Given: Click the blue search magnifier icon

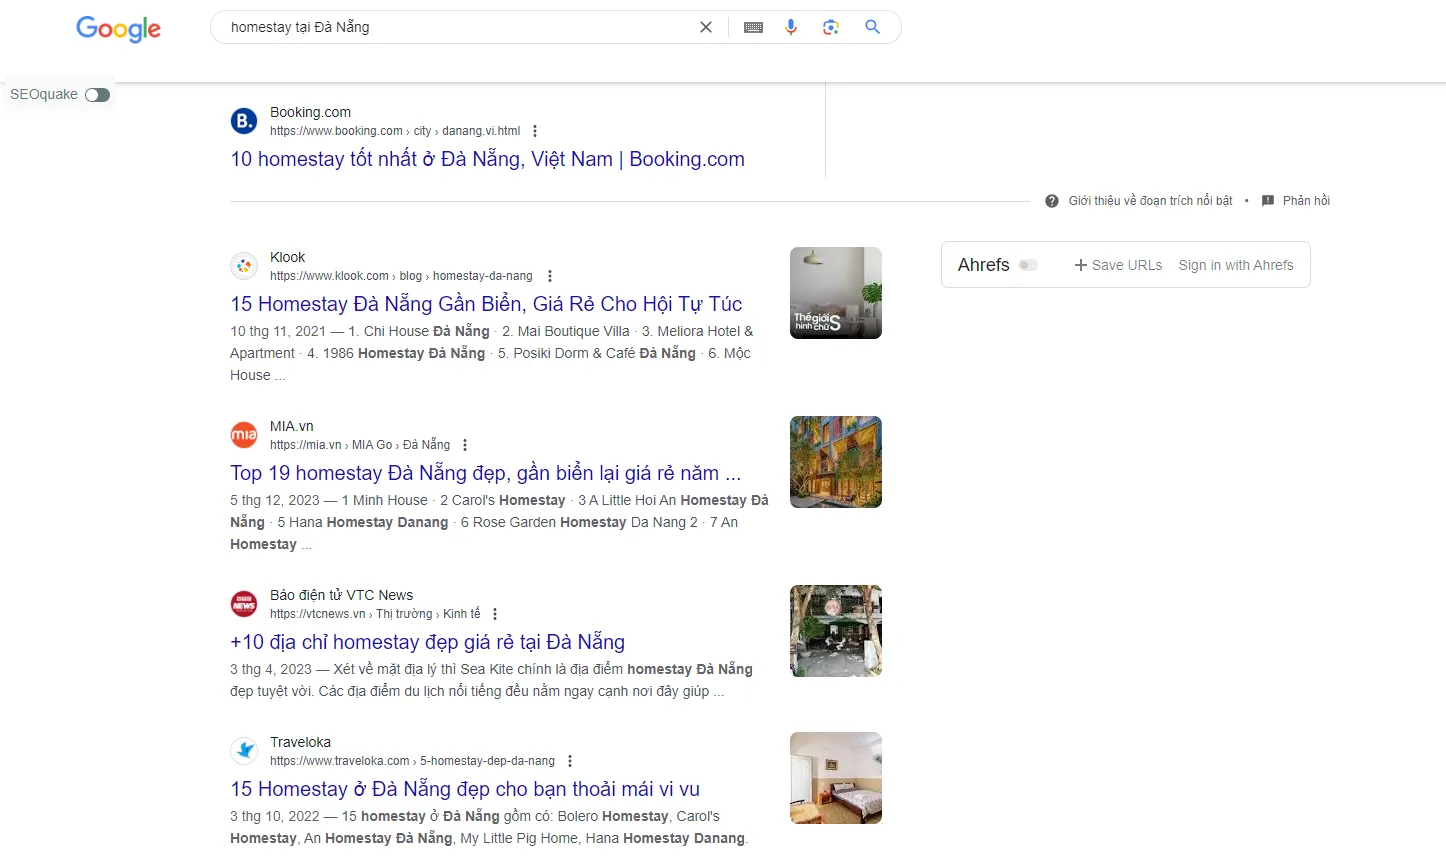Looking at the screenshot, I should [x=871, y=27].
